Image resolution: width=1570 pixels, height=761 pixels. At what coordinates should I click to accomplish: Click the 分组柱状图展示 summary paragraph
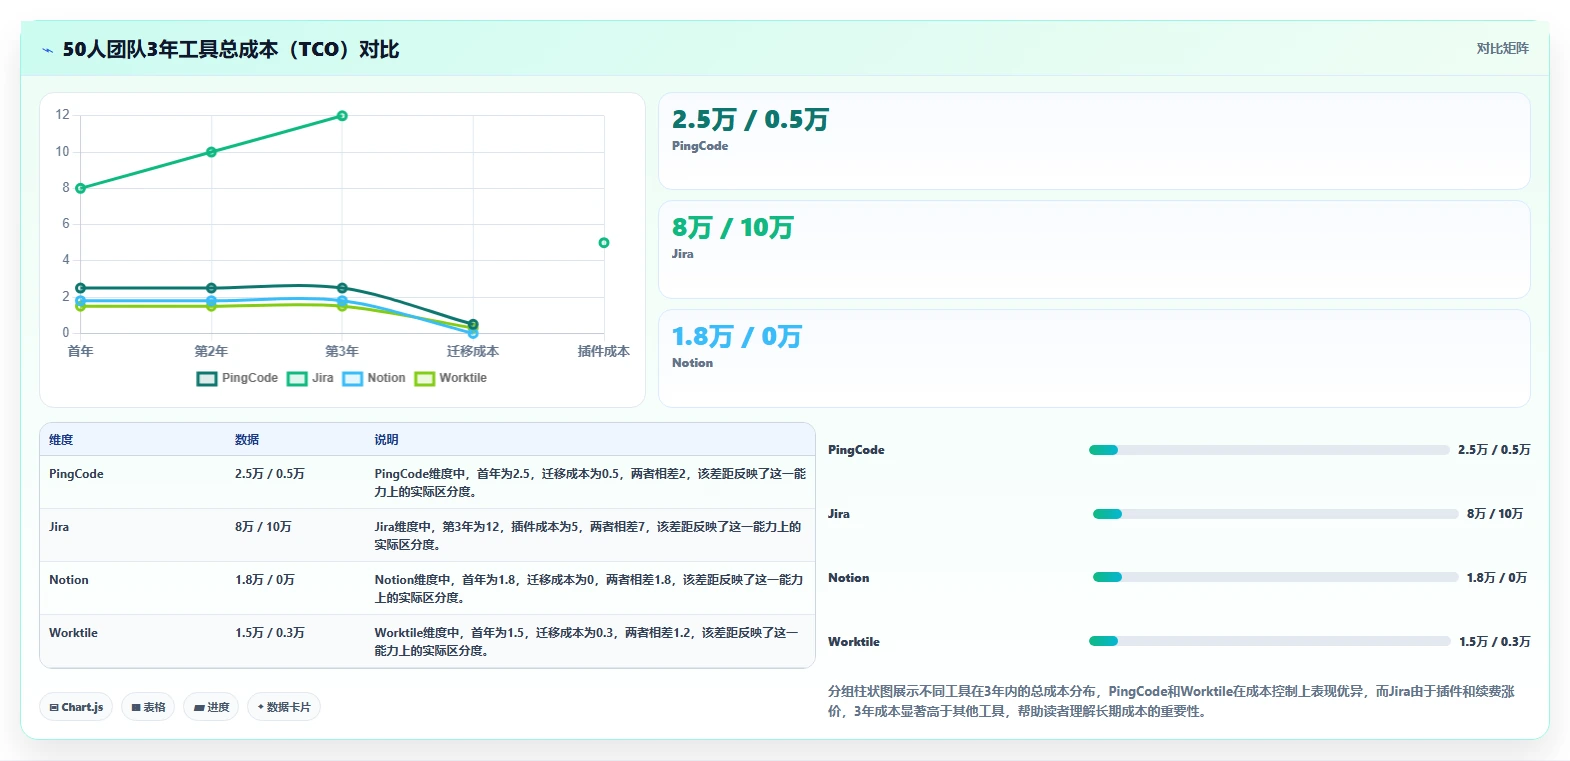pyautogui.click(x=1171, y=701)
